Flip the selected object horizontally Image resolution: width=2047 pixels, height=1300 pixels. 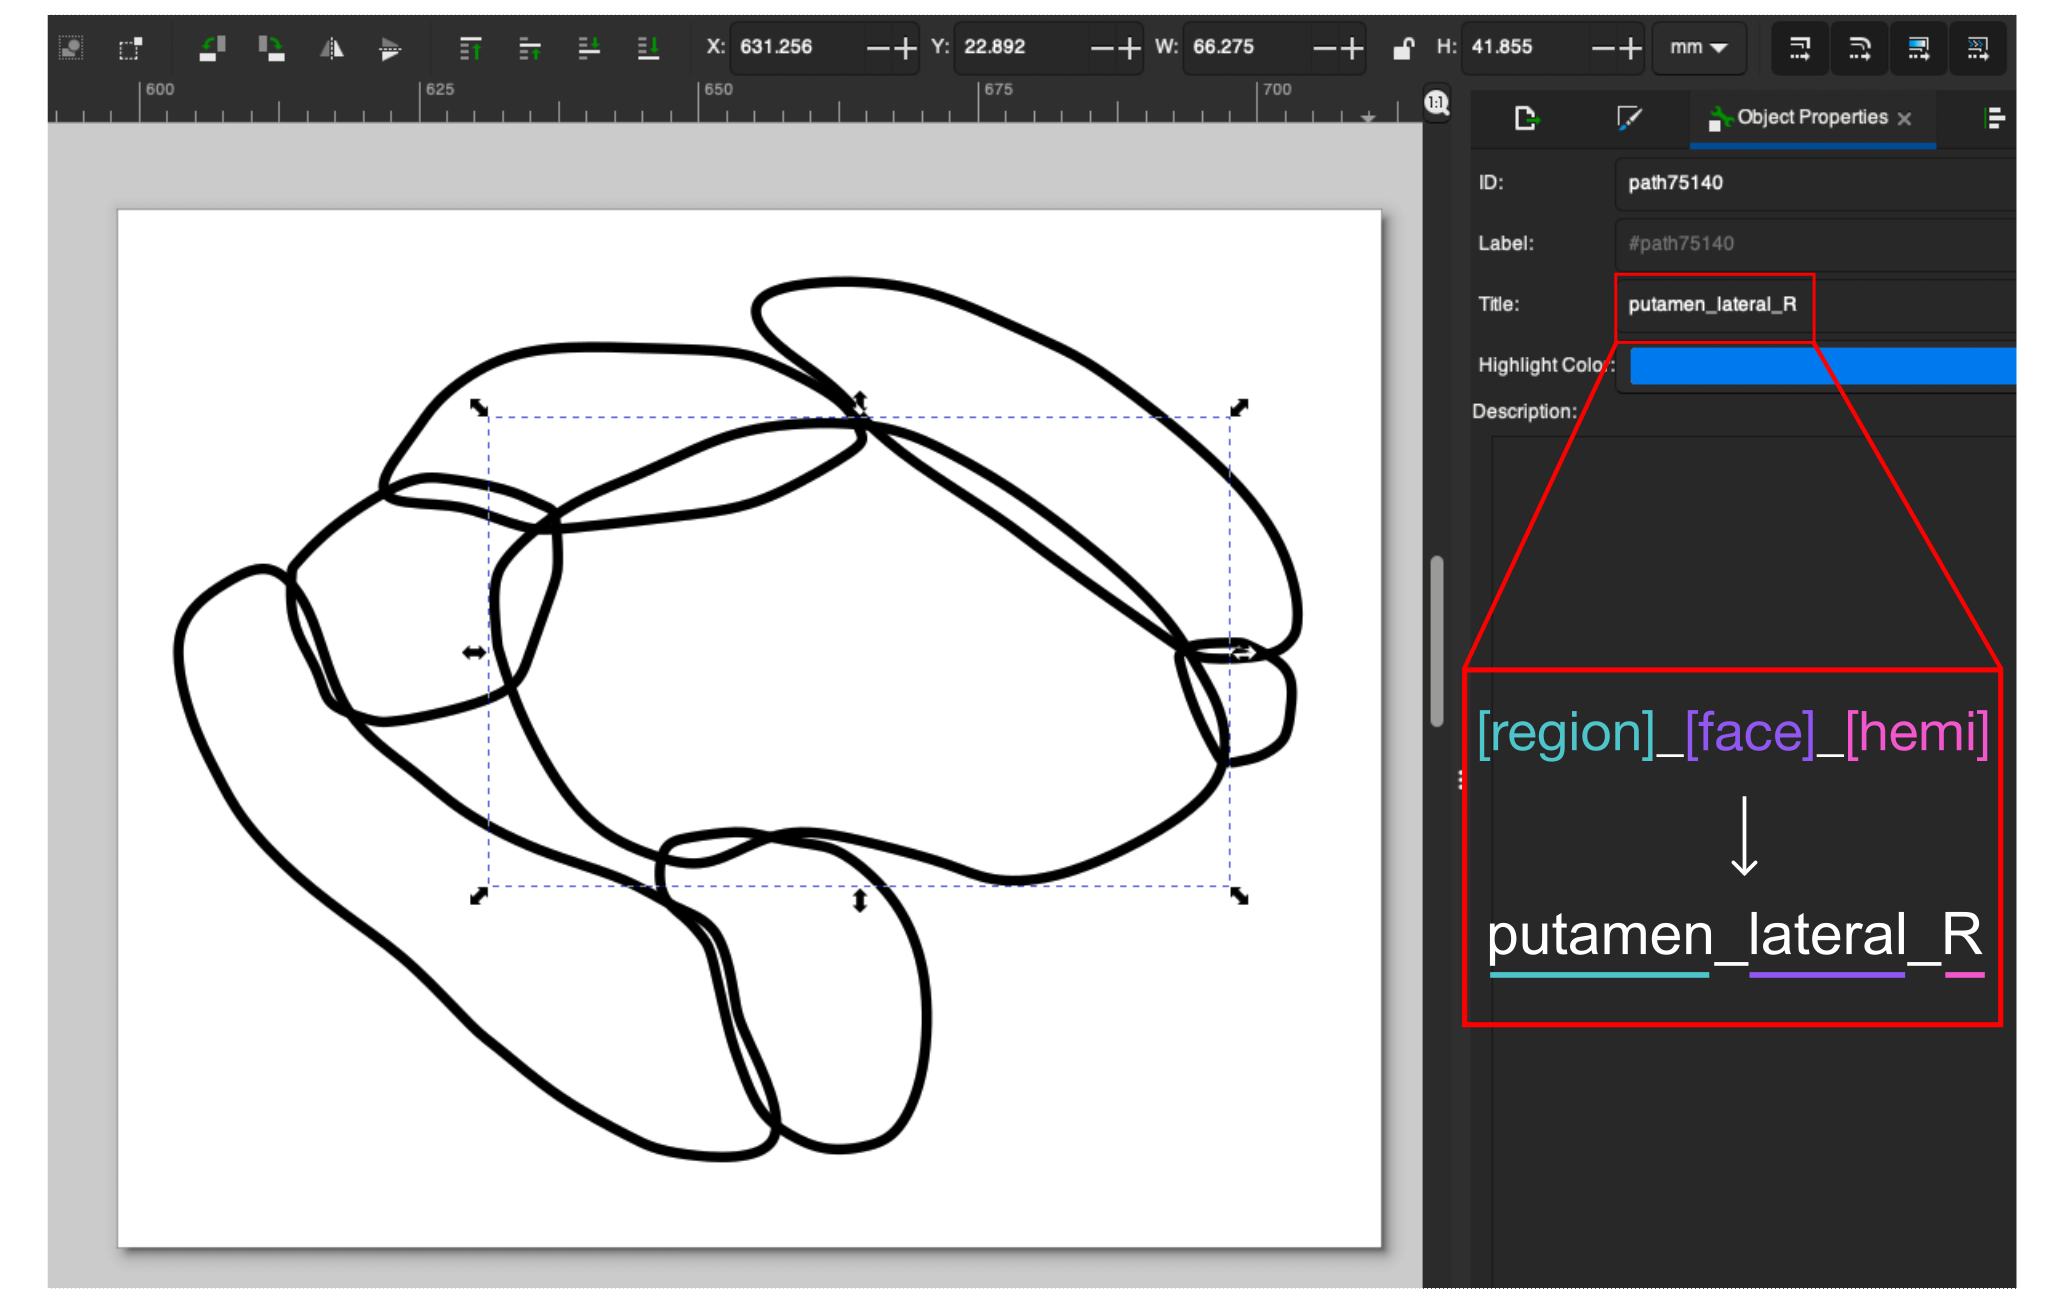pyautogui.click(x=331, y=48)
